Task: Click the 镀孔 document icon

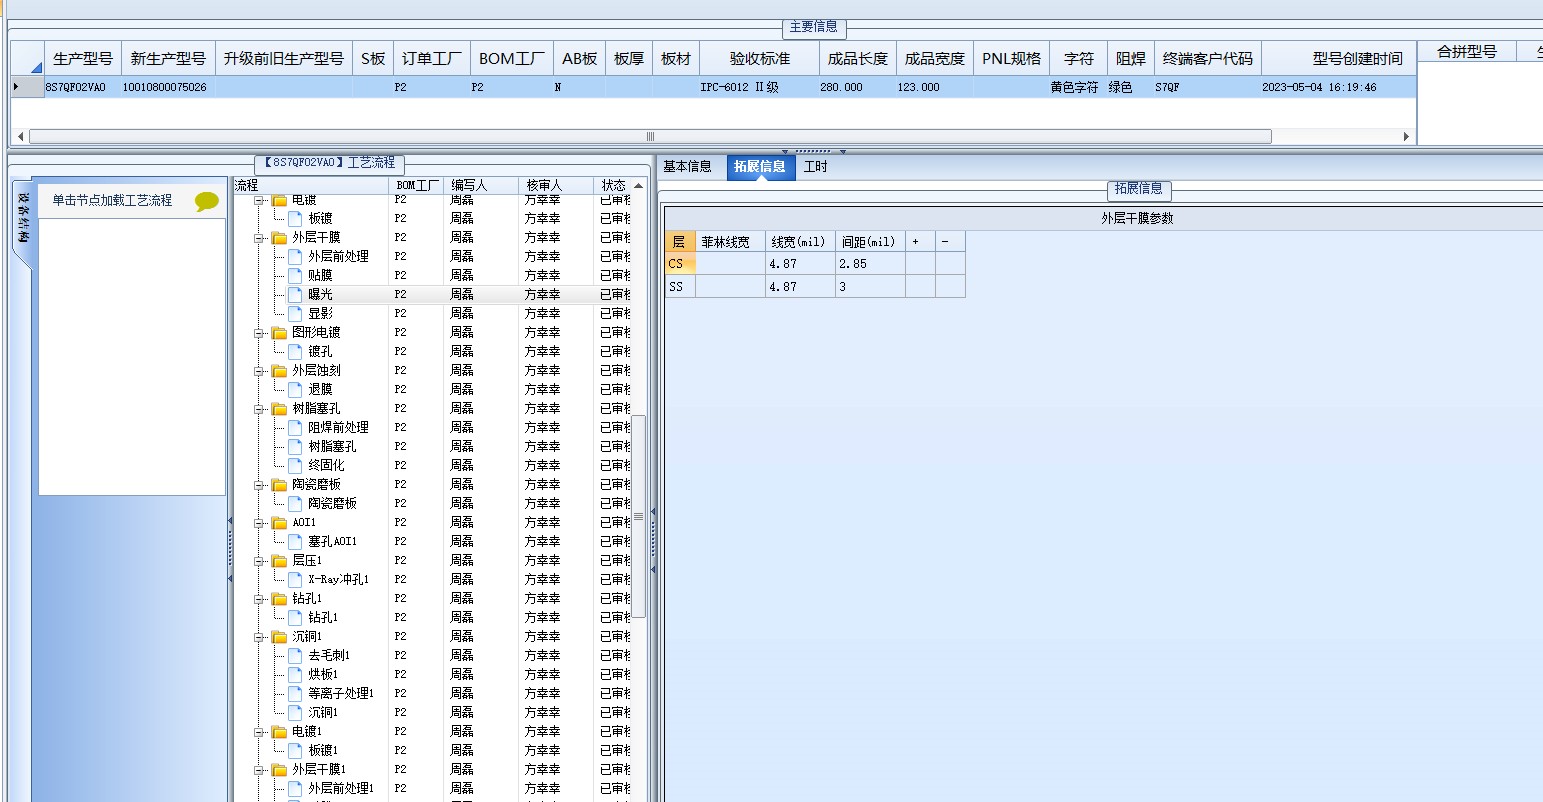Action: [295, 351]
